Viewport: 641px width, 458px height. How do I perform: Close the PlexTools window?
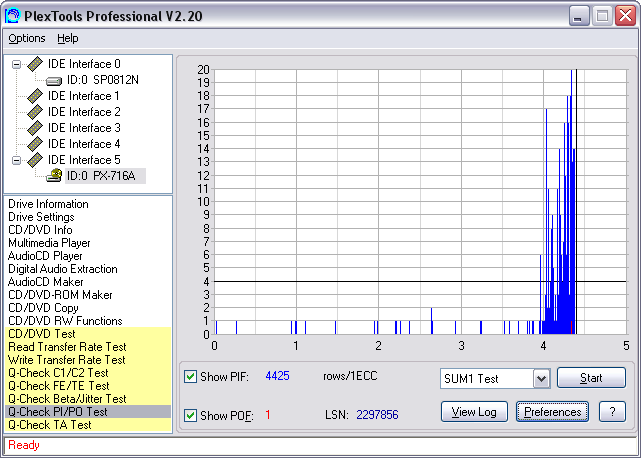tap(625, 16)
